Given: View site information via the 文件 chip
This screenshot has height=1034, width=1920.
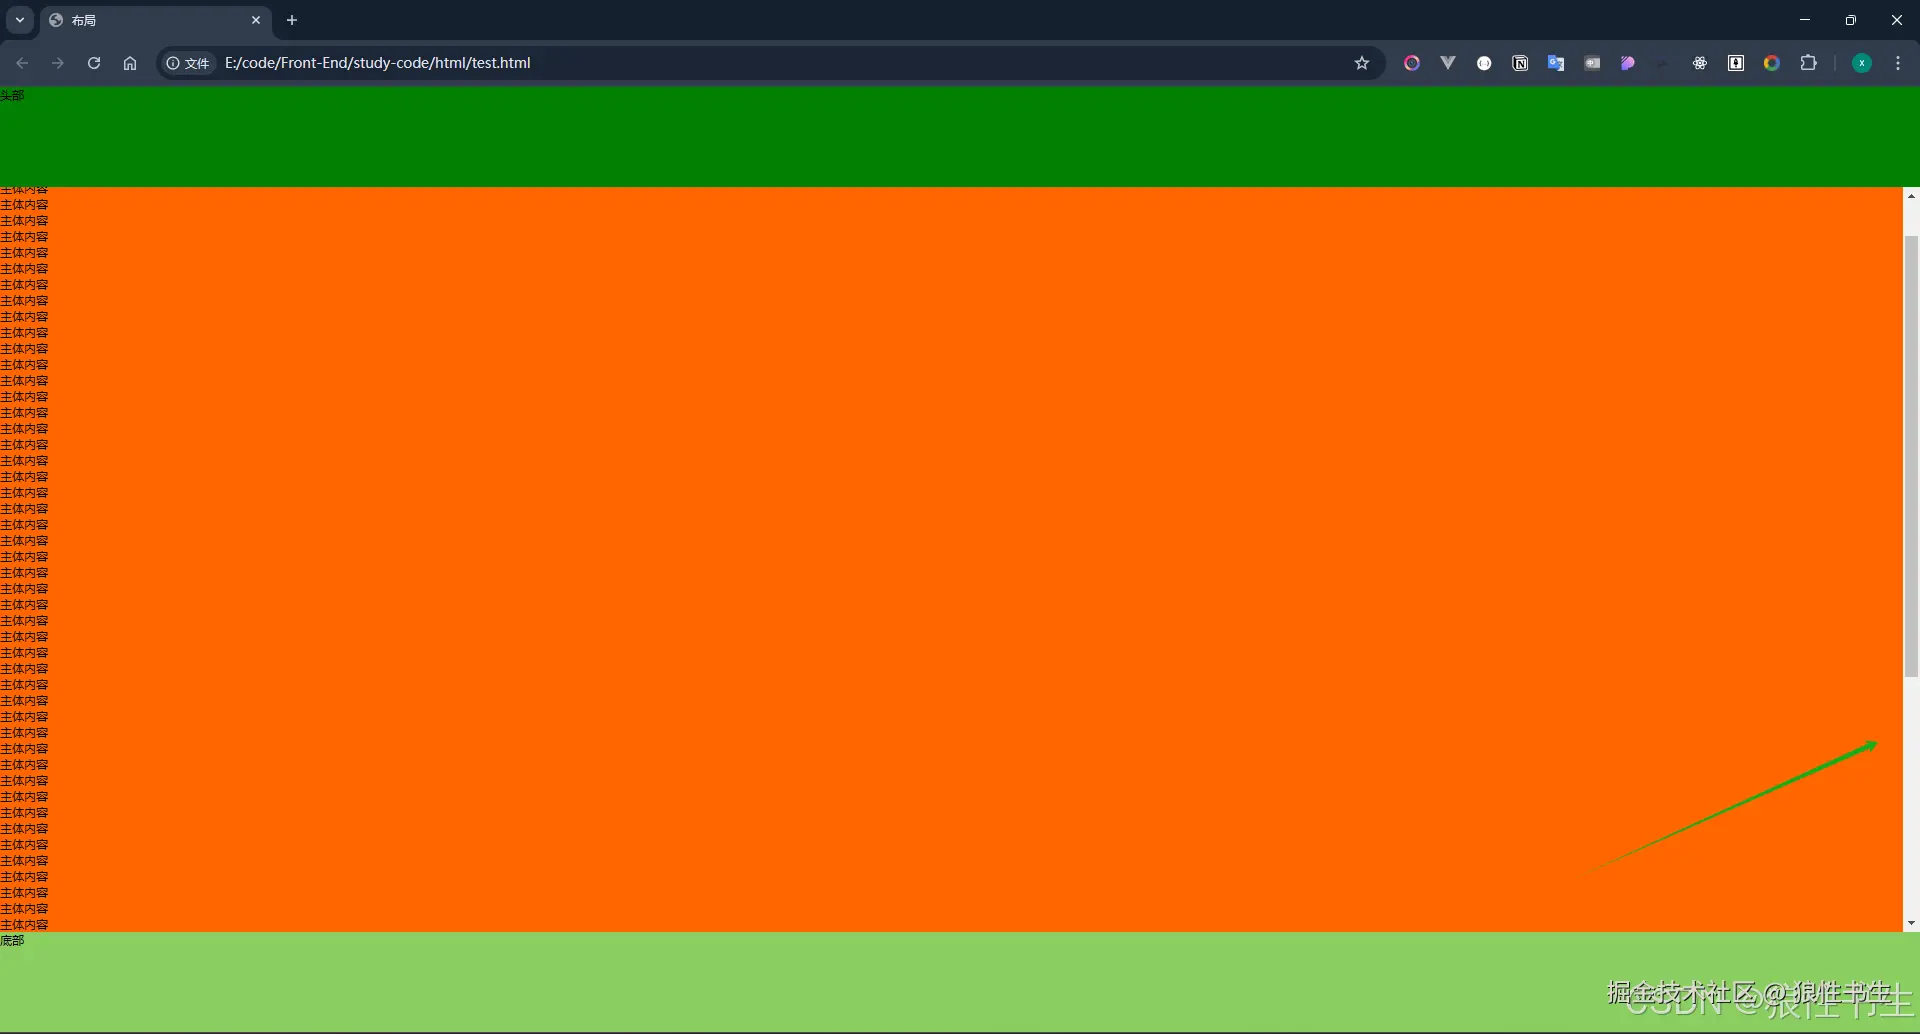Looking at the screenshot, I should coord(188,63).
